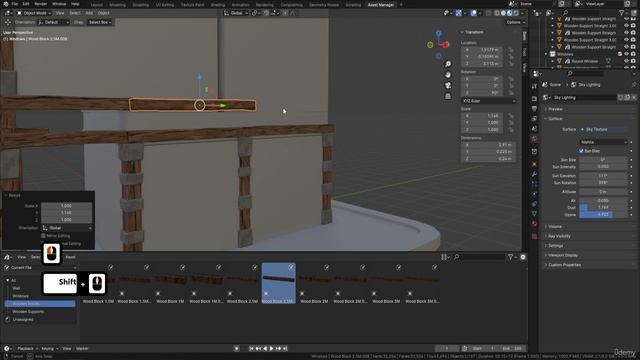Click the viewport zoom magnifier gizmo
The height and width of the screenshot is (360, 640).
pyautogui.click(x=448, y=64)
